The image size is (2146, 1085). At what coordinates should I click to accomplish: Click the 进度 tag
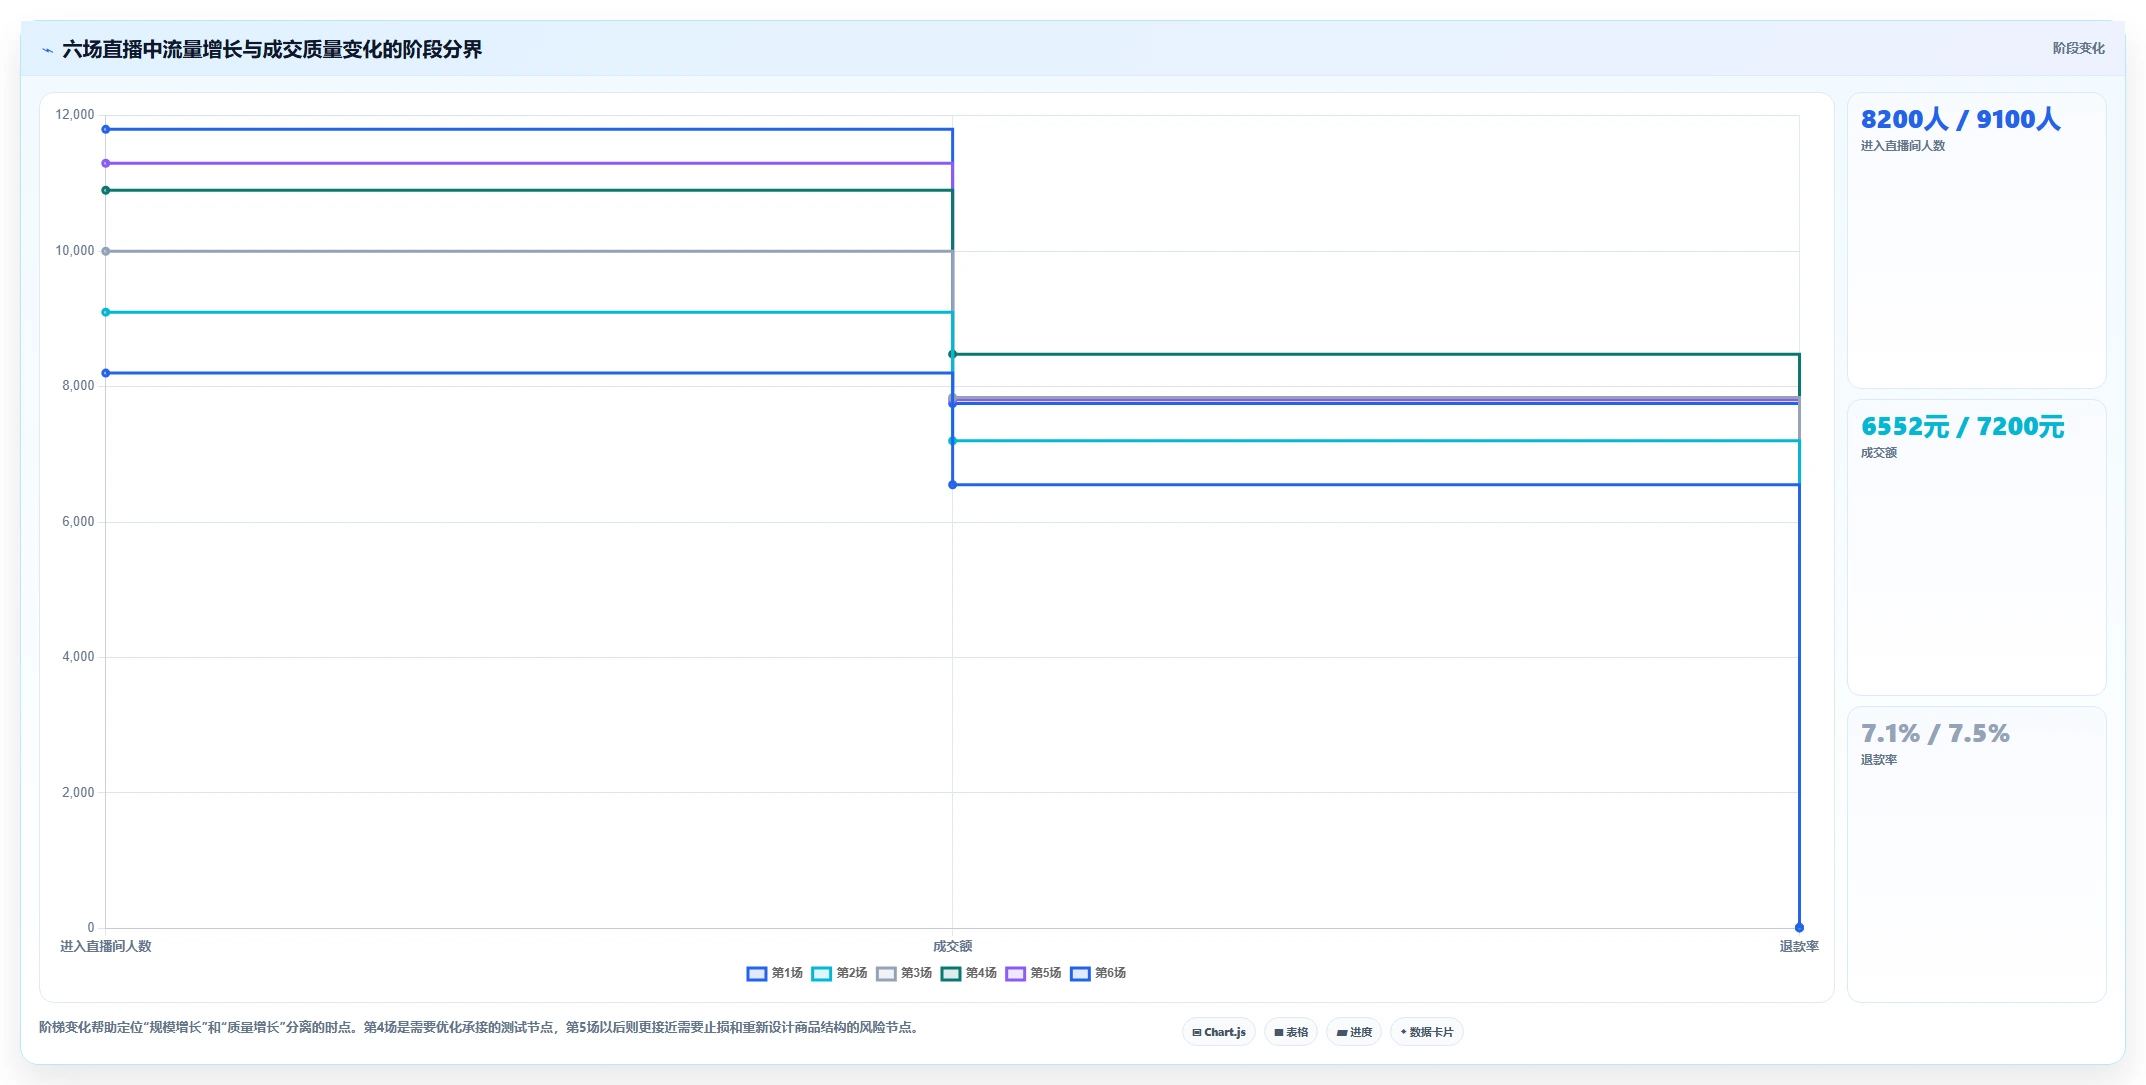pos(1354,1032)
